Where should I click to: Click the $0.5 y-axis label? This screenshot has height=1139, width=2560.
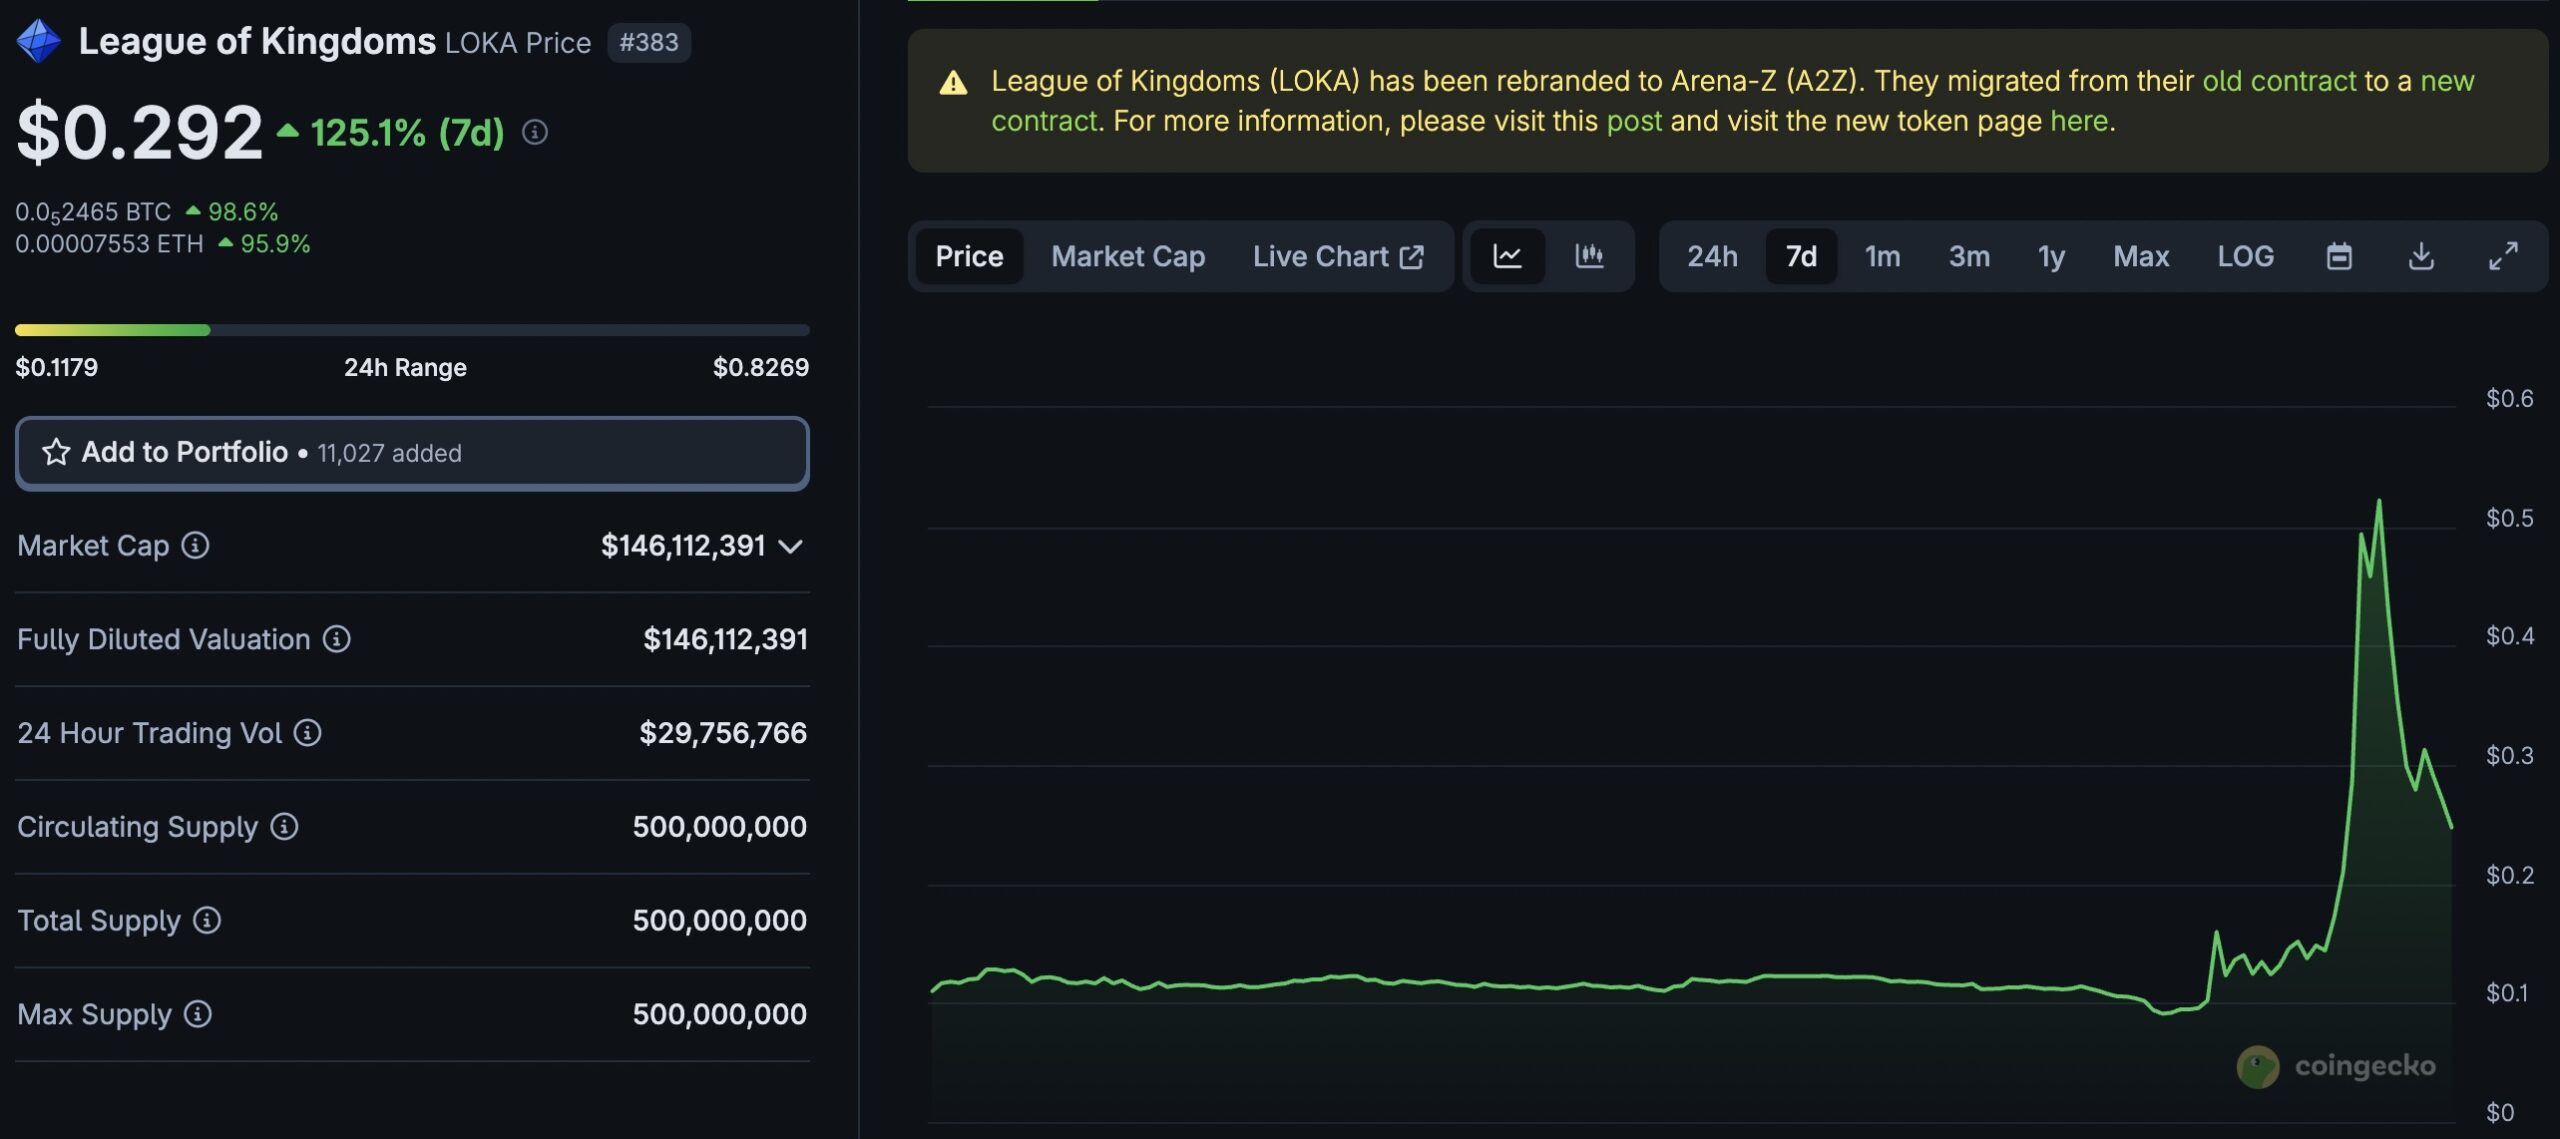tap(2510, 518)
